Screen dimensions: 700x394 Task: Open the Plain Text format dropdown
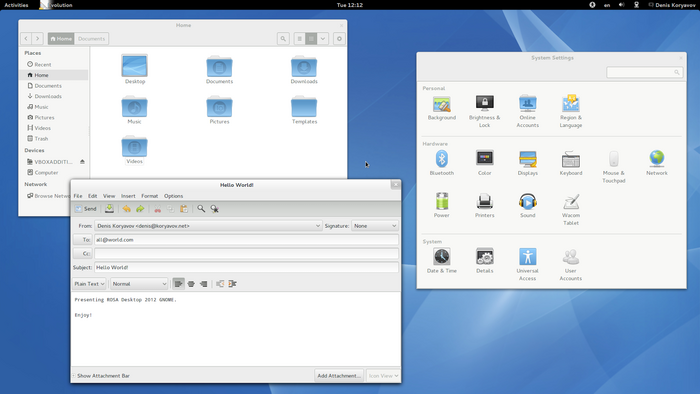89,284
